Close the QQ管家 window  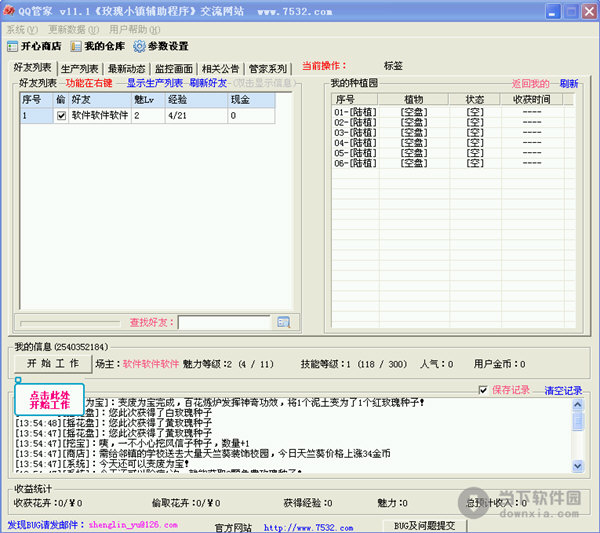tap(589, 11)
